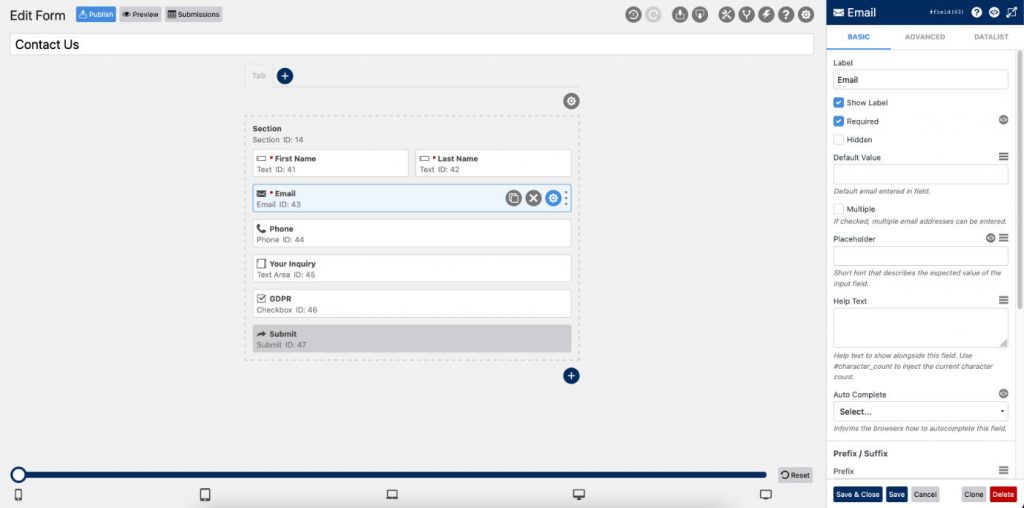The image size is (1024, 508).
Task: Add a new tab with plus icon
Action: click(285, 76)
